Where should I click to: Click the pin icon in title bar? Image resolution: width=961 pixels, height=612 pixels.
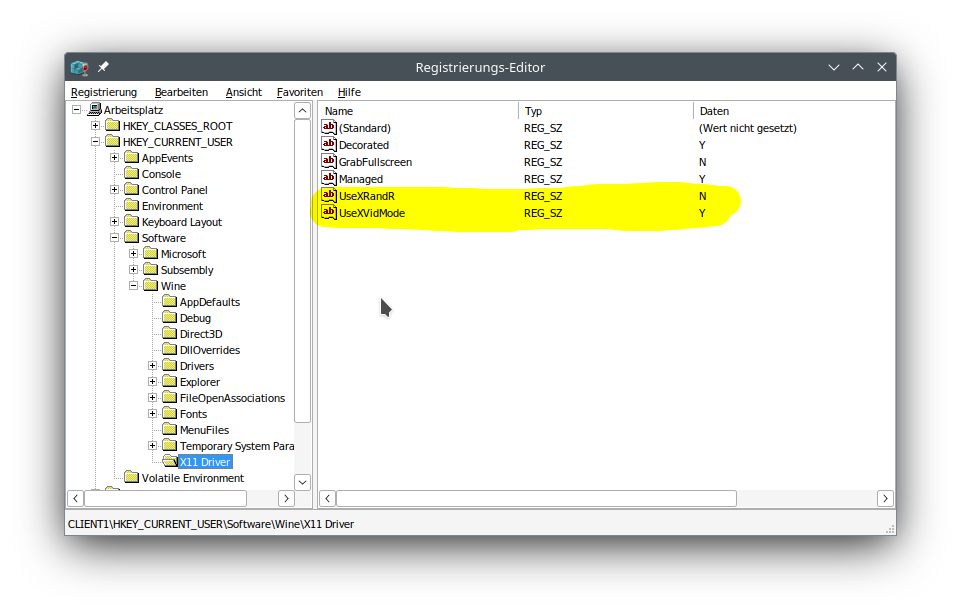click(x=103, y=67)
